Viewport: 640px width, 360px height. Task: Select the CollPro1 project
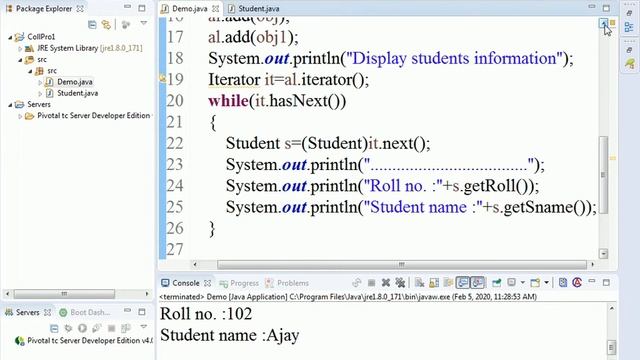tap(41, 37)
